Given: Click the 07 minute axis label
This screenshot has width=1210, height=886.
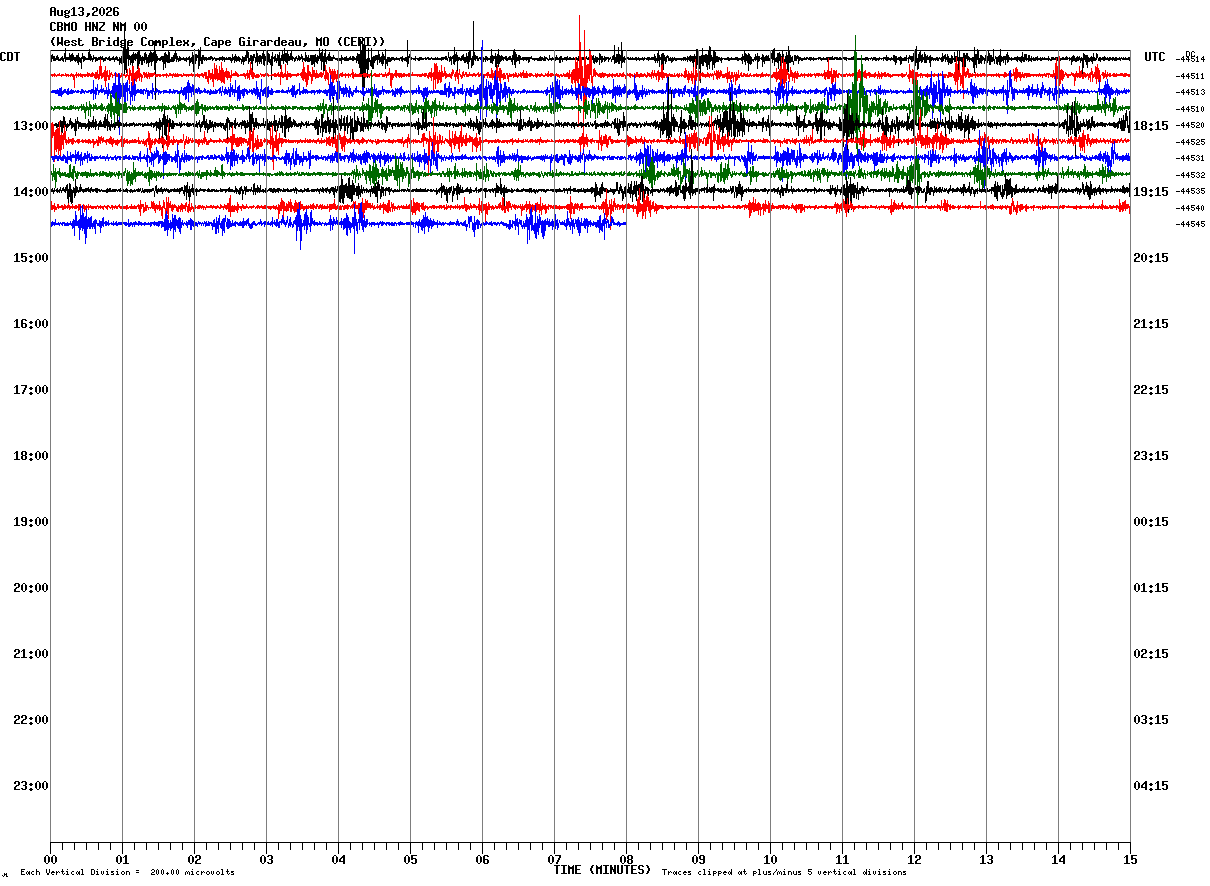Looking at the screenshot, I should pos(554,860).
